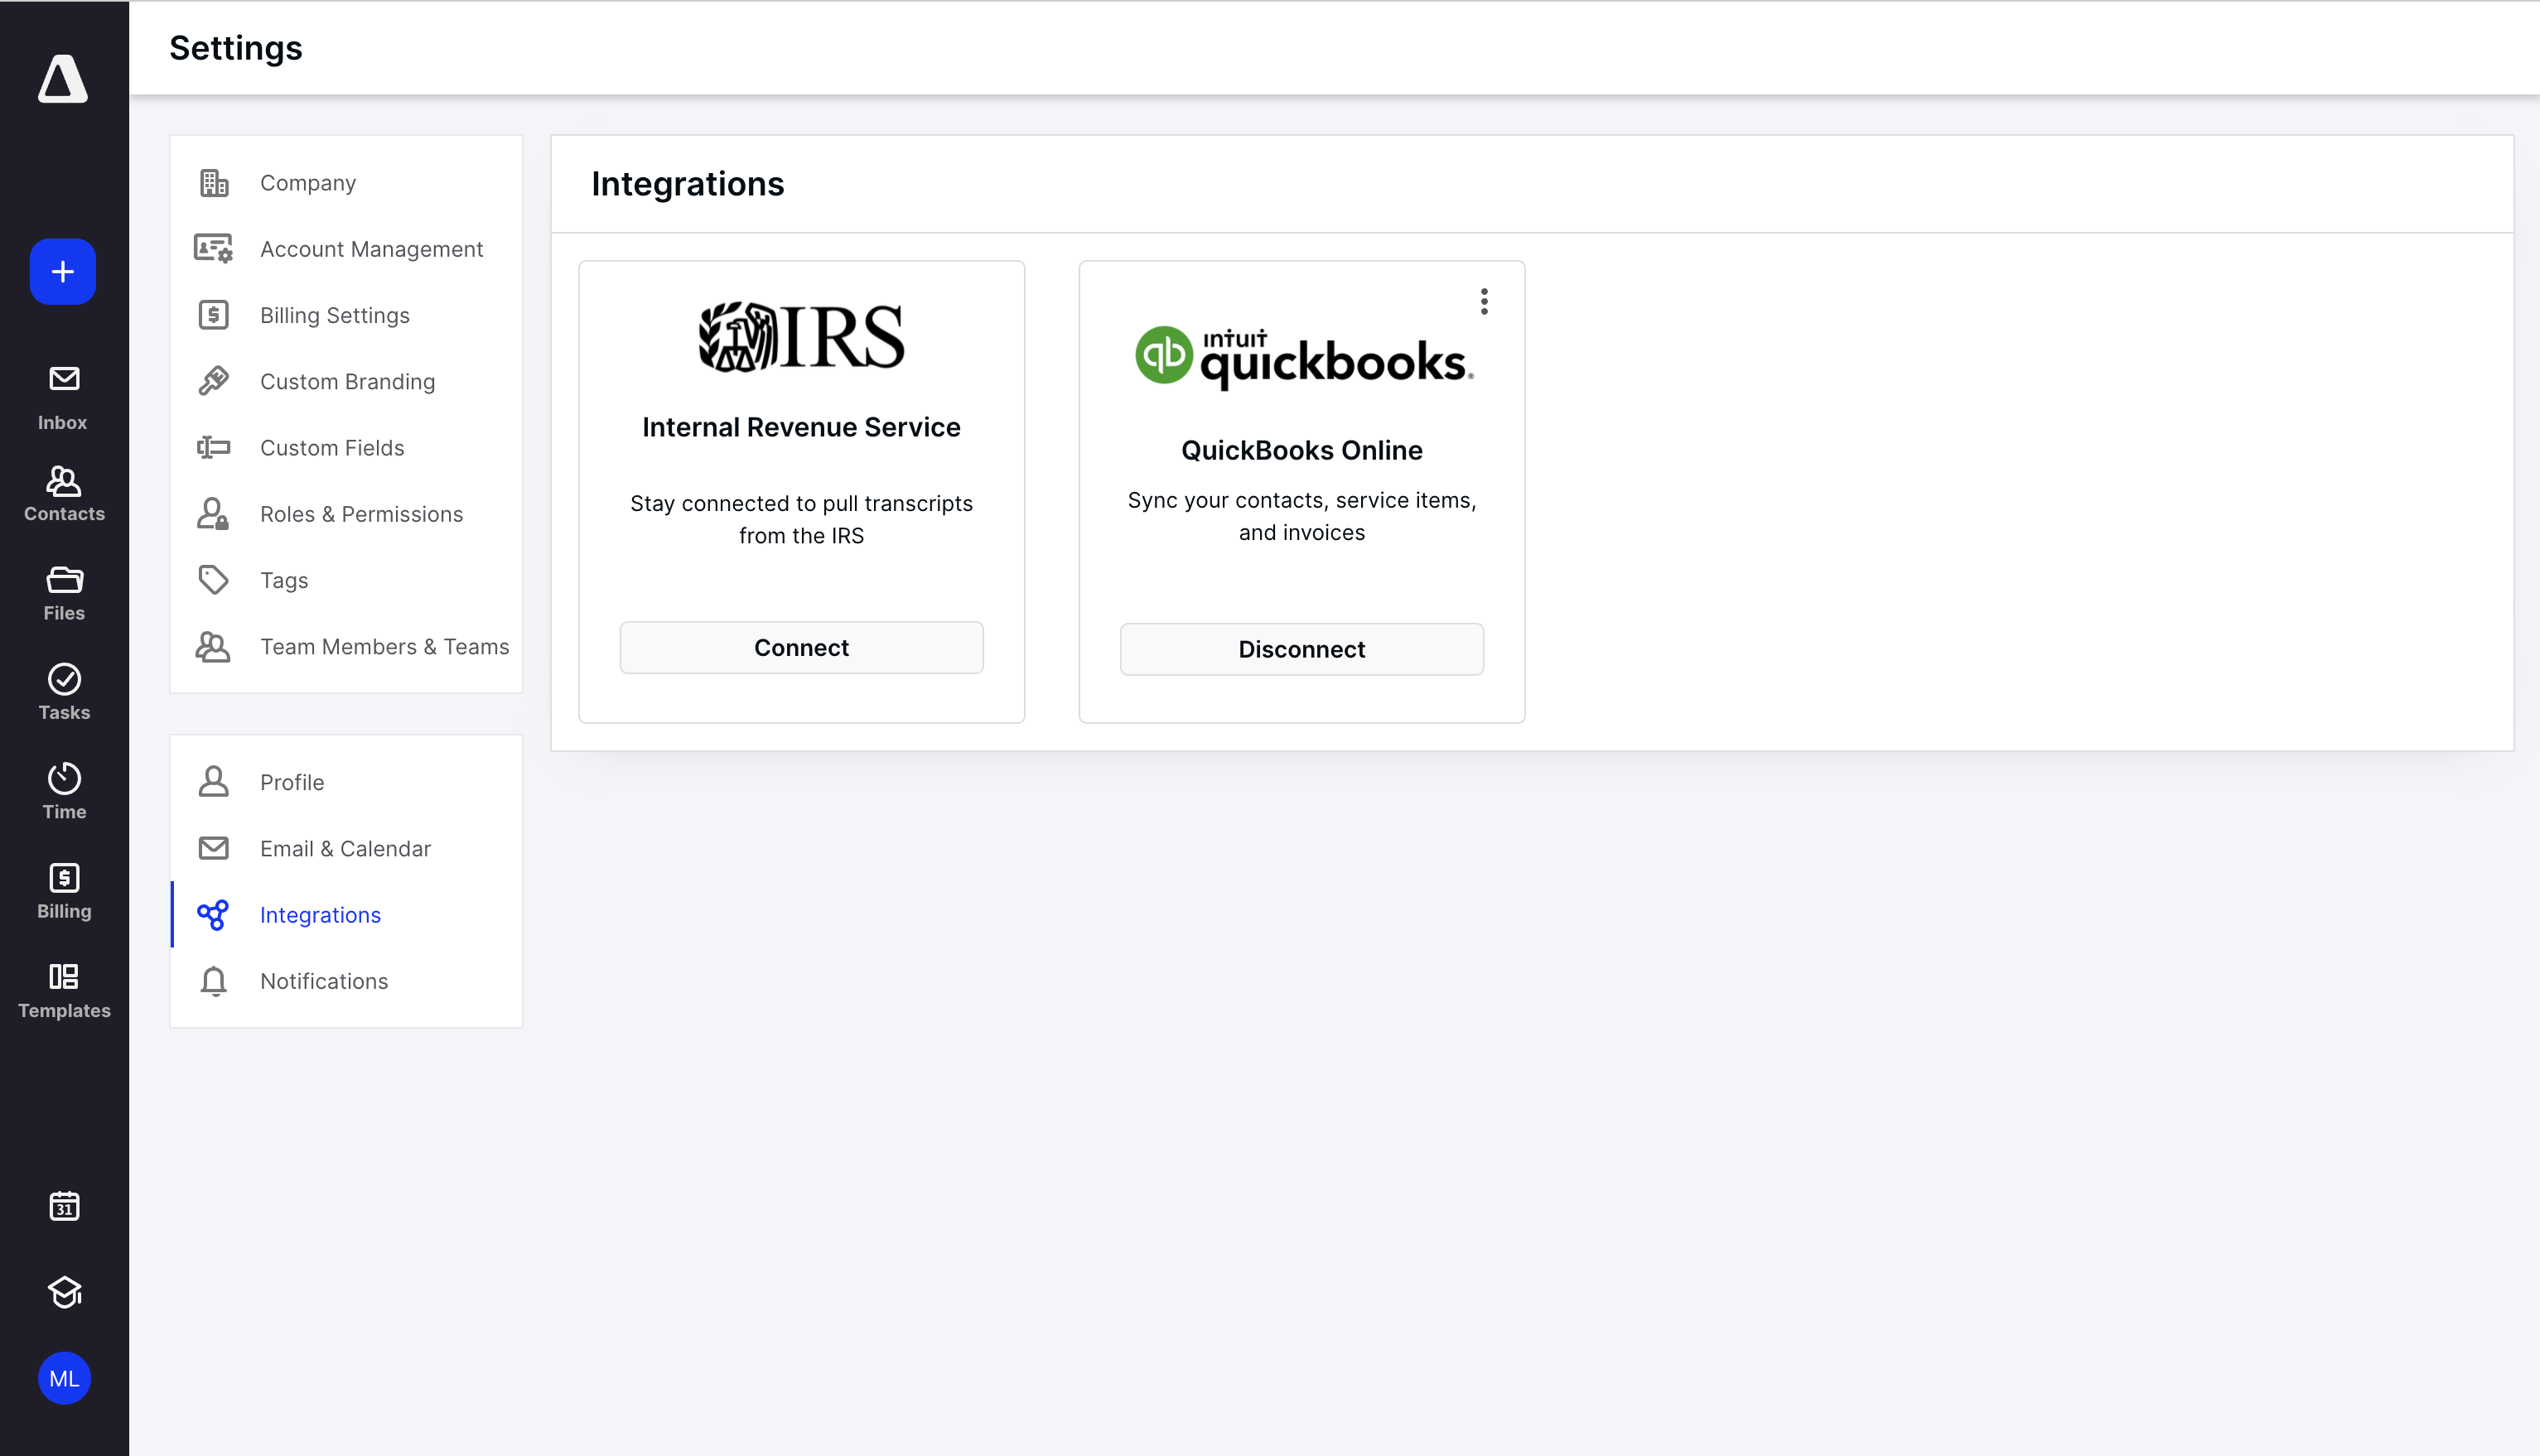2540x1456 pixels.
Task: Click the Roles & Permissions lock icon
Action: (213, 514)
